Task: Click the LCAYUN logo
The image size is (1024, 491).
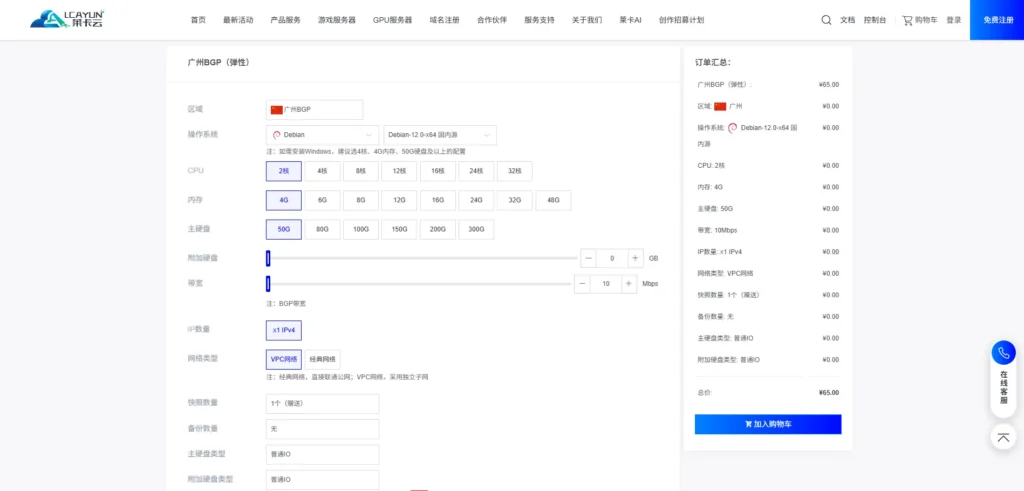Action: (67, 19)
